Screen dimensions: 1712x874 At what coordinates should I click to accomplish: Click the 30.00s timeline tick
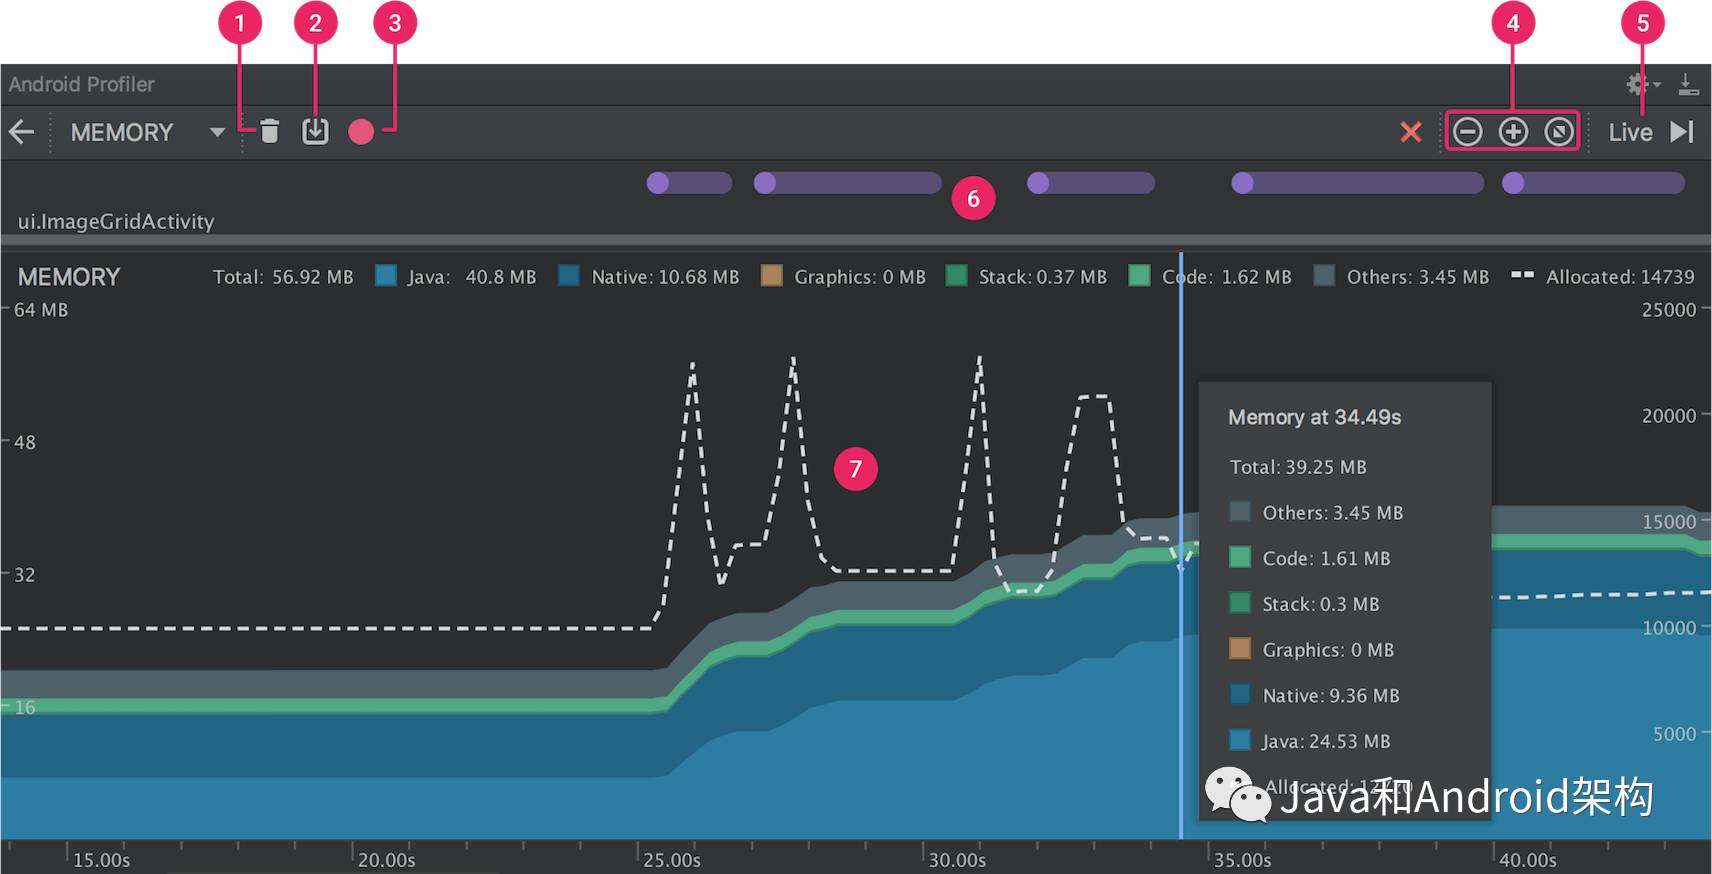[958, 860]
